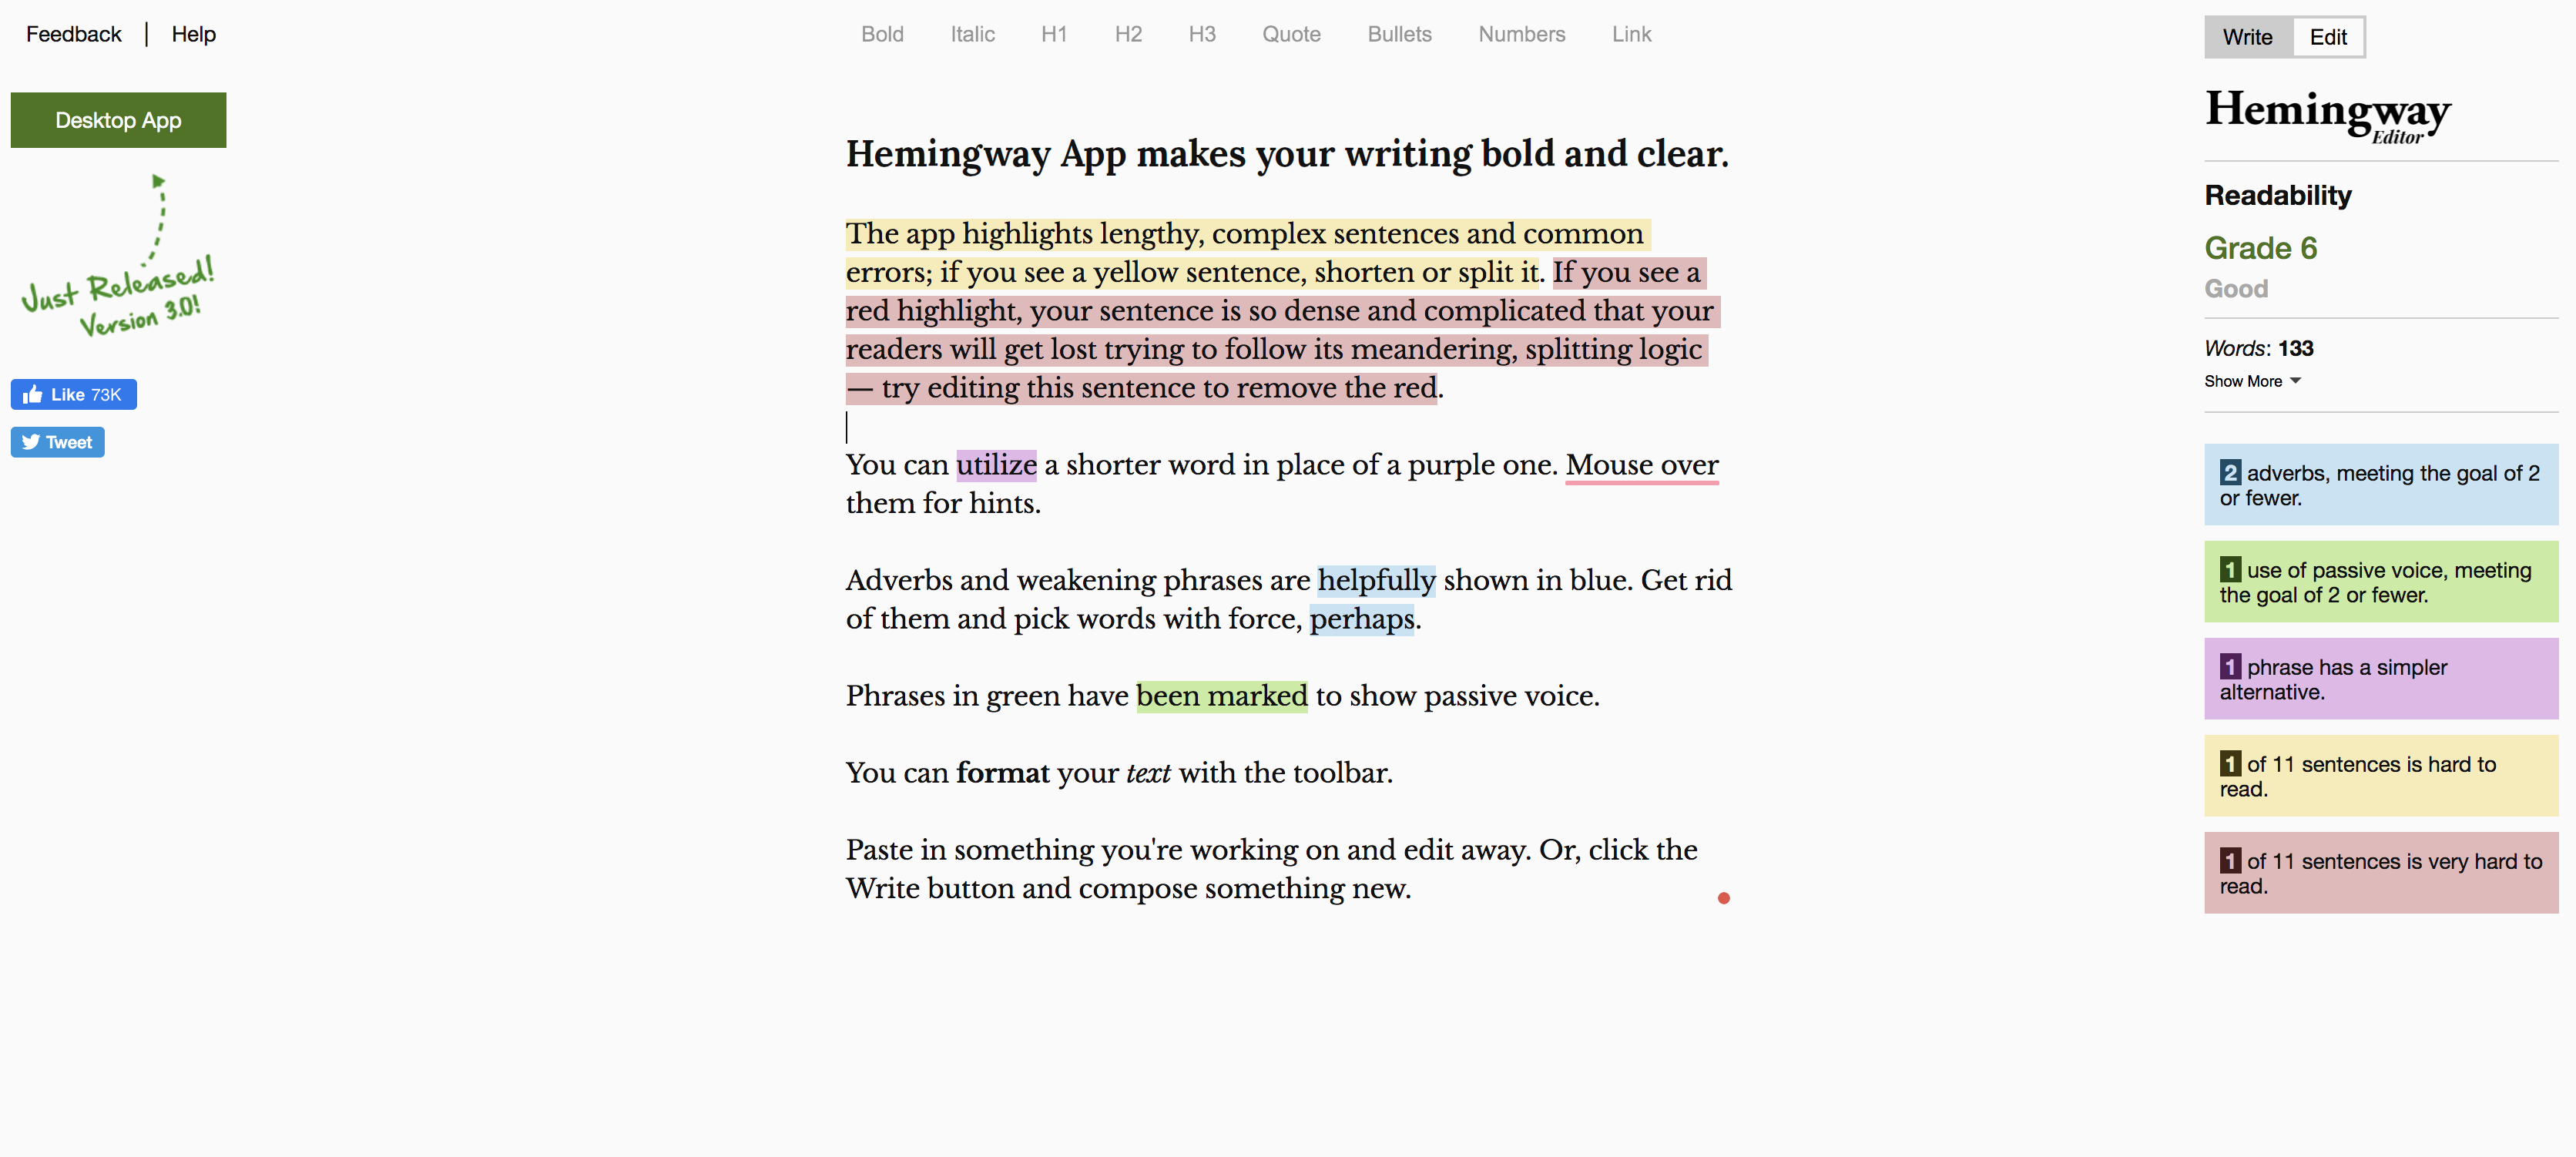Click the Quote formatting icon
The width and height of the screenshot is (2576, 1157).
coord(1293,33)
